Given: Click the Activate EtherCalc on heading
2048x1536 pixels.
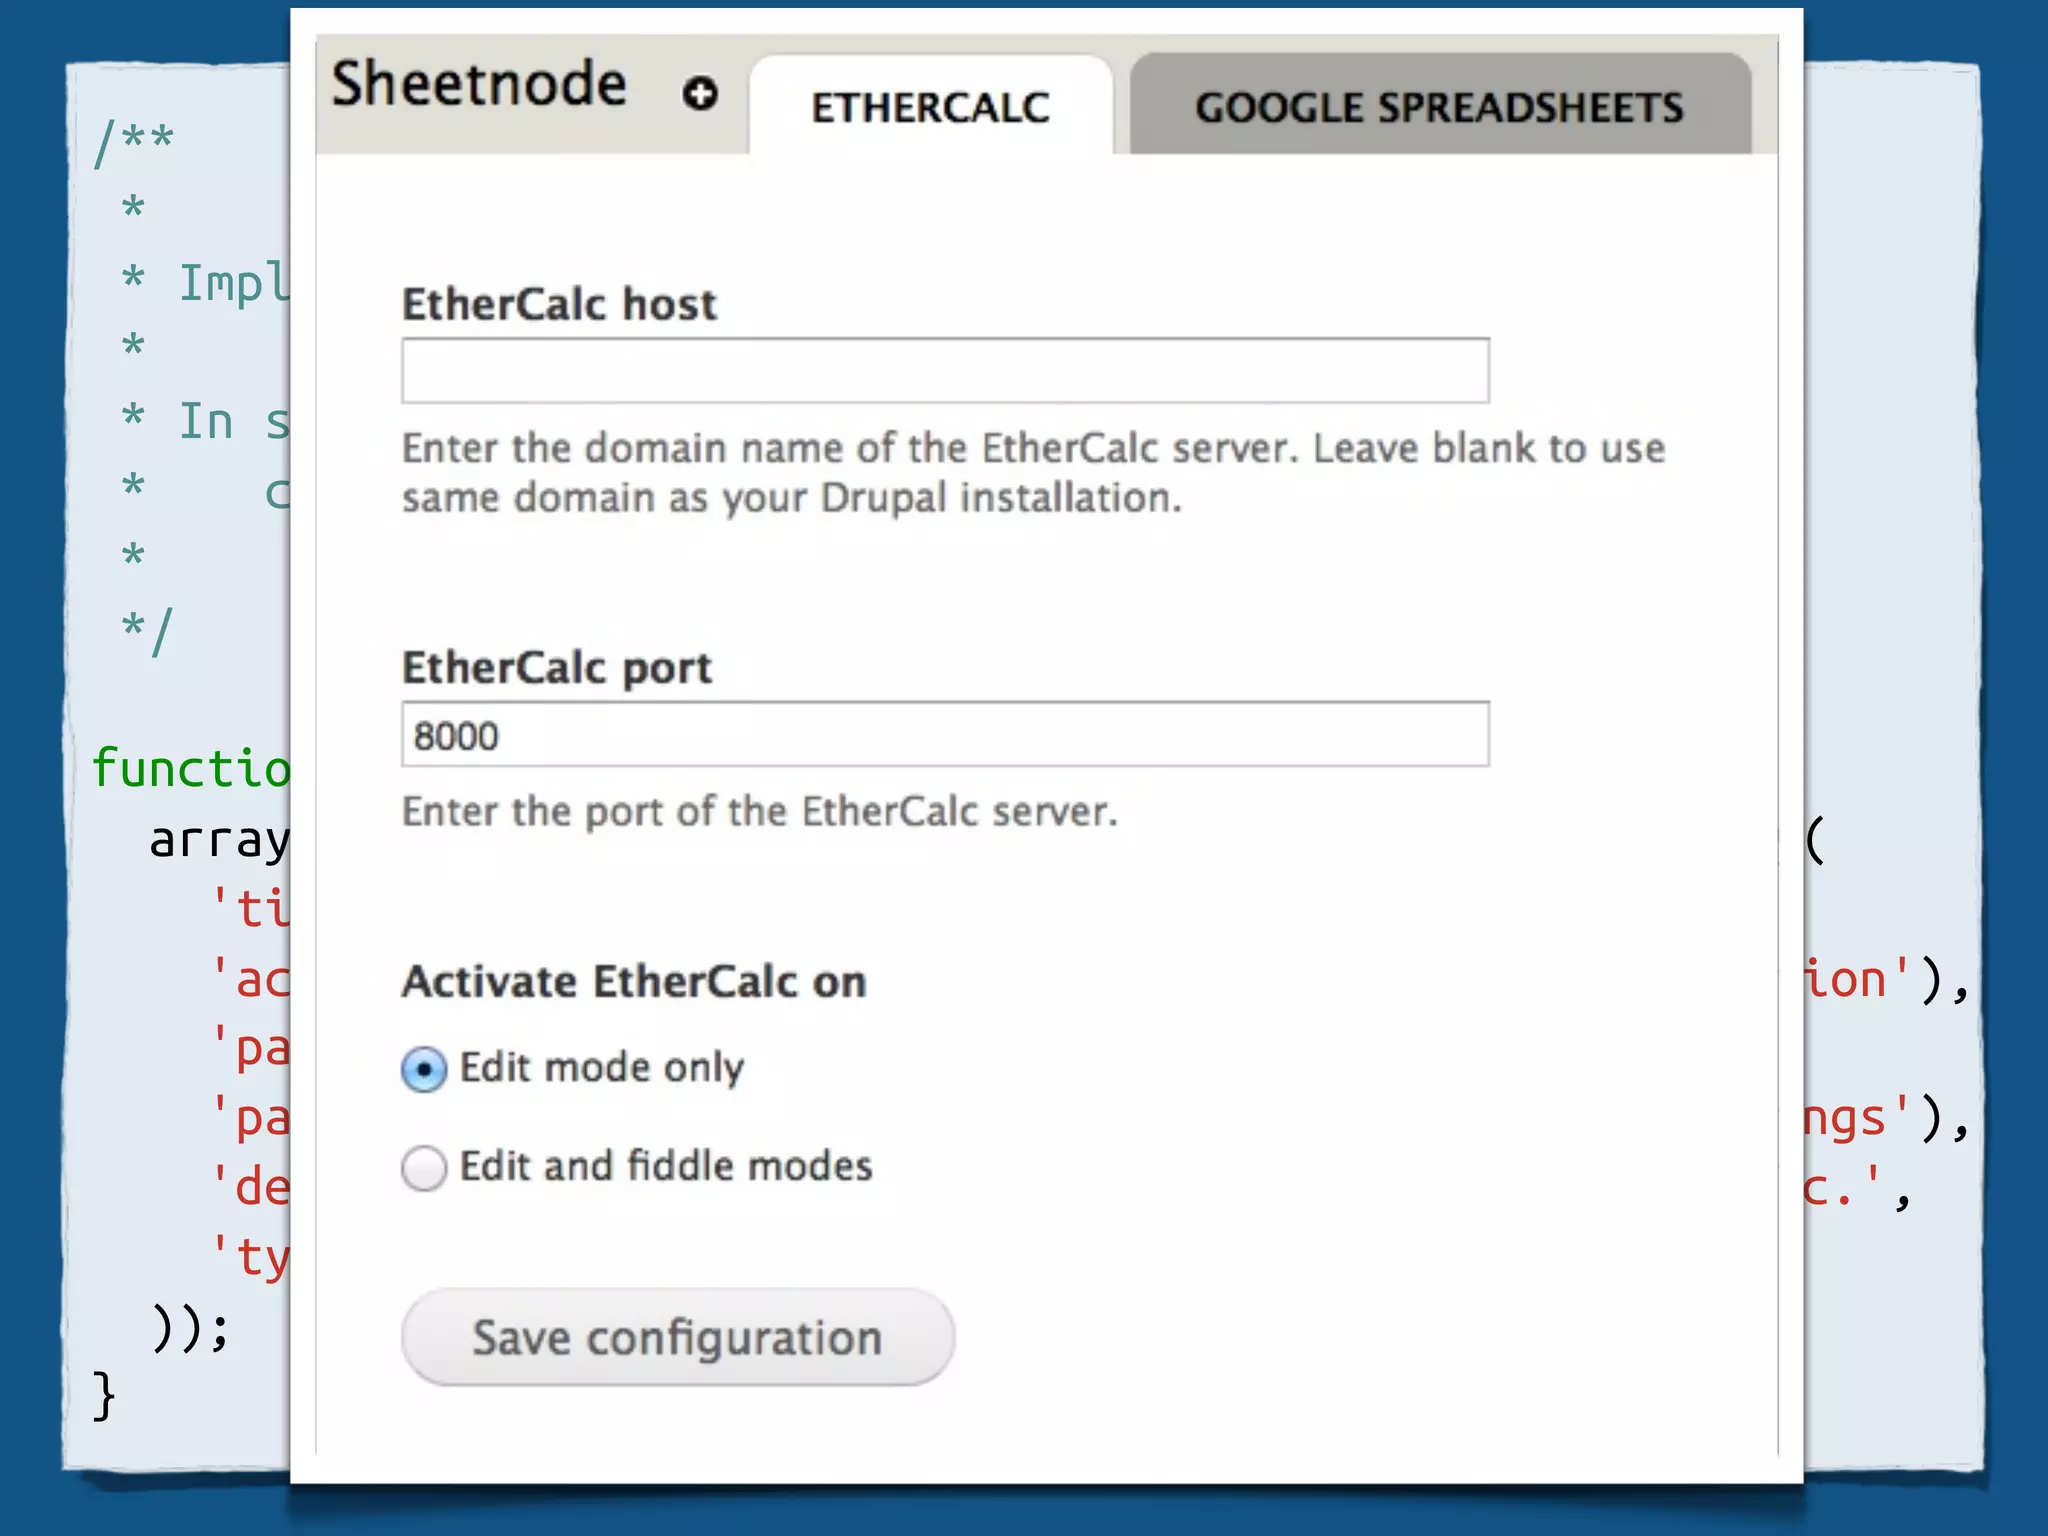Looking at the screenshot, I should pyautogui.click(x=634, y=981).
